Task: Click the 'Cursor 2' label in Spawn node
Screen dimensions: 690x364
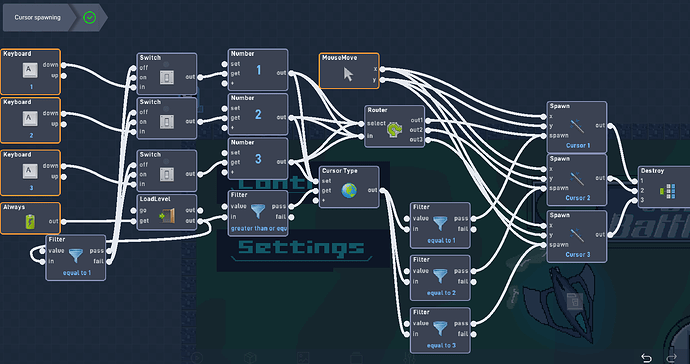Action: tap(578, 198)
